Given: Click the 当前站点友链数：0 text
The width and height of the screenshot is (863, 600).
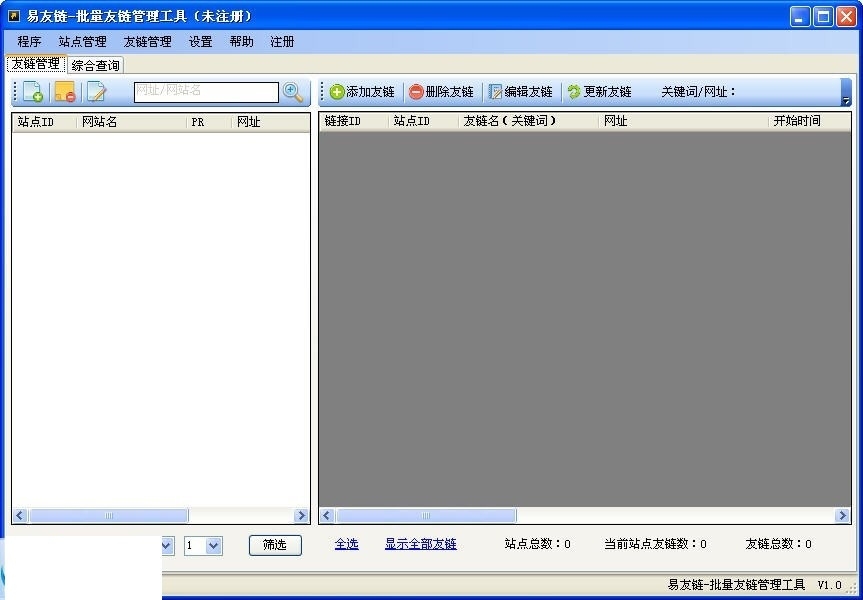Looking at the screenshot, I should click(656, 544).
